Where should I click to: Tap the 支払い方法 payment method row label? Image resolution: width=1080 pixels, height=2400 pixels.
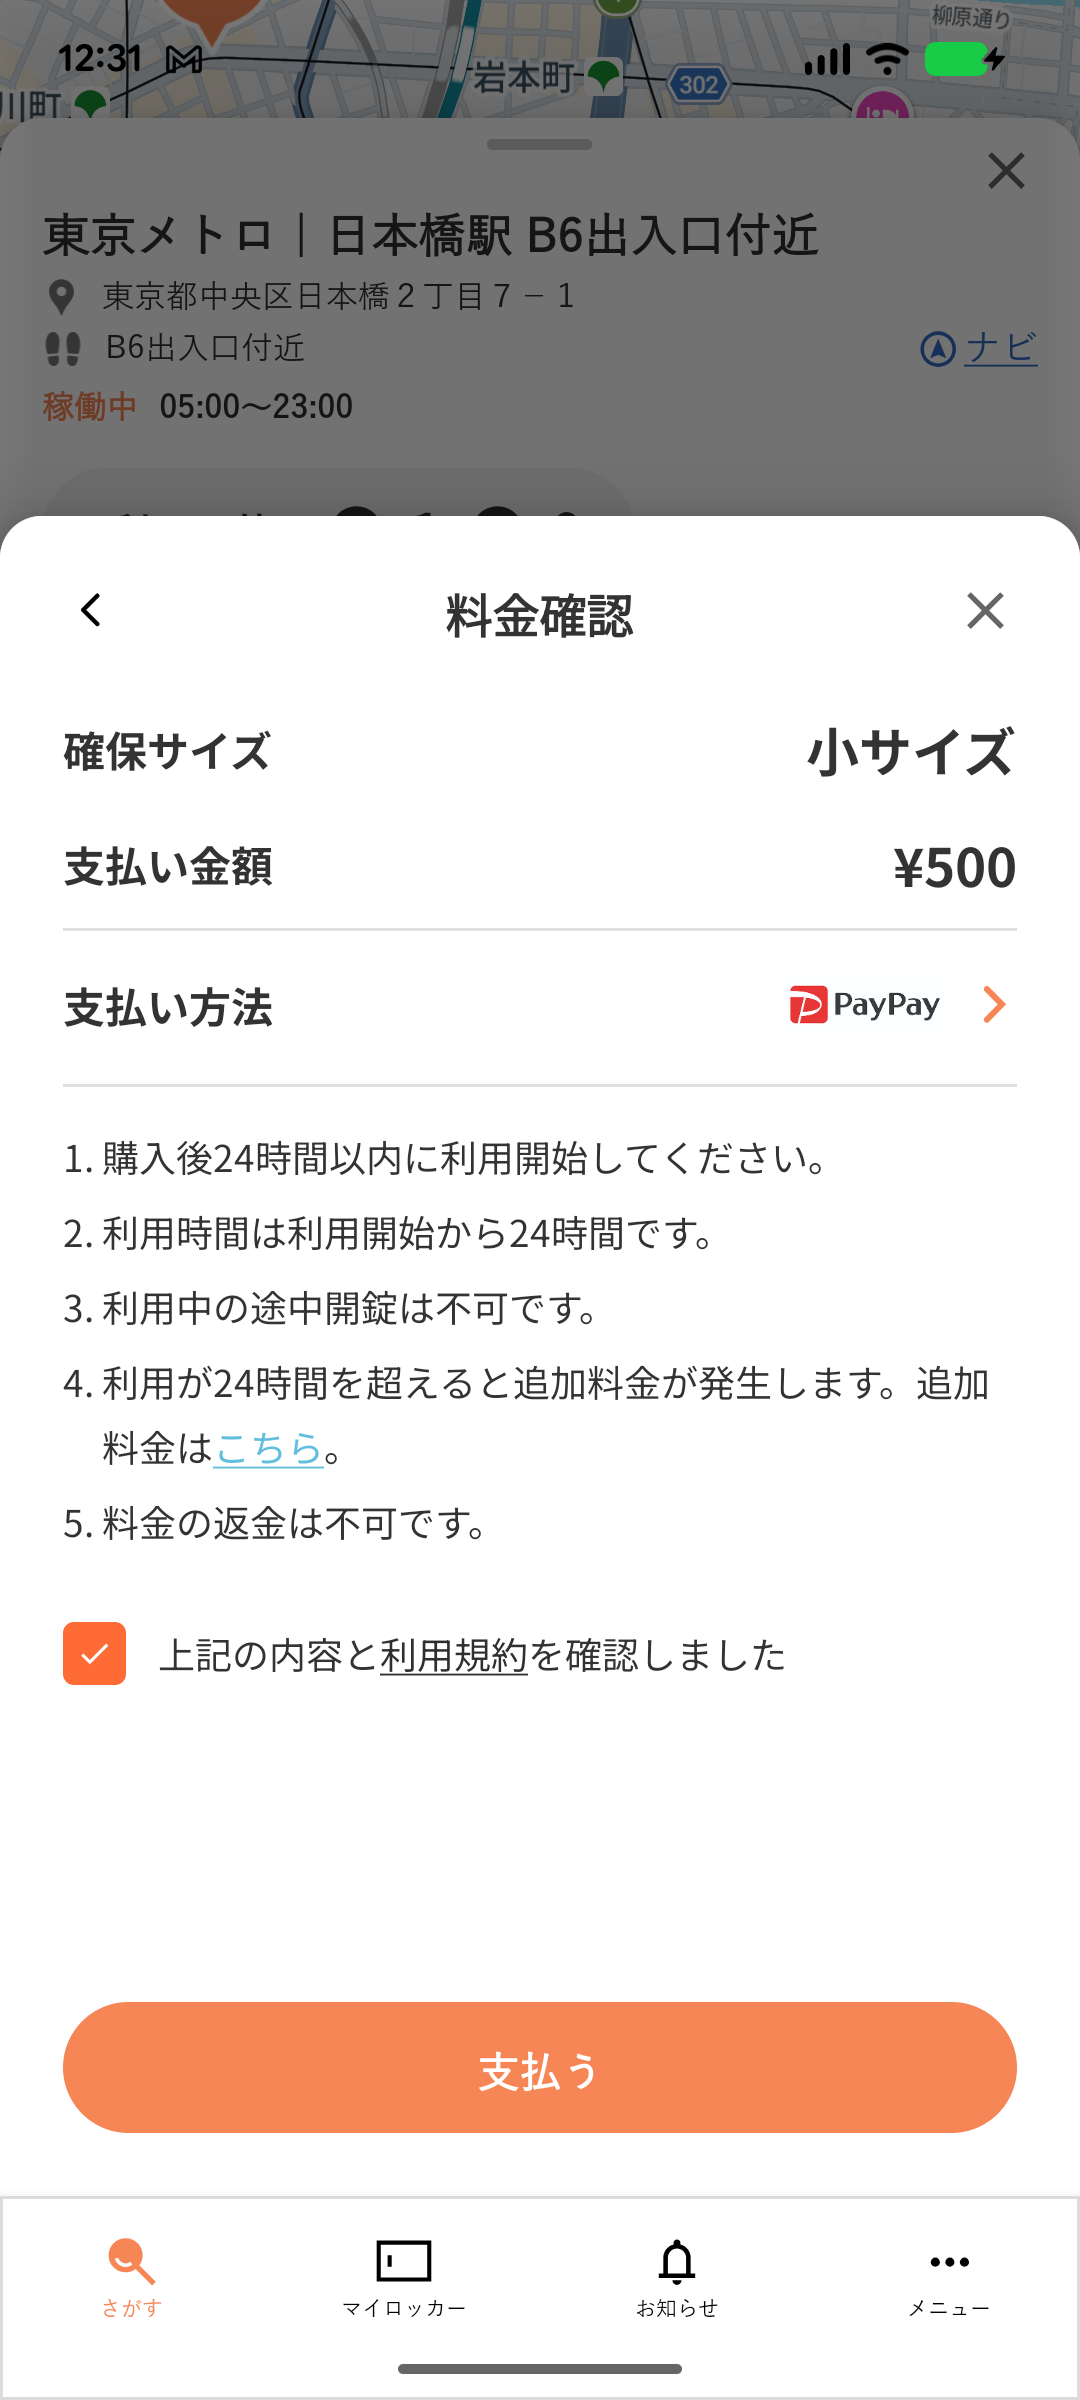[x=168, y=1007]
